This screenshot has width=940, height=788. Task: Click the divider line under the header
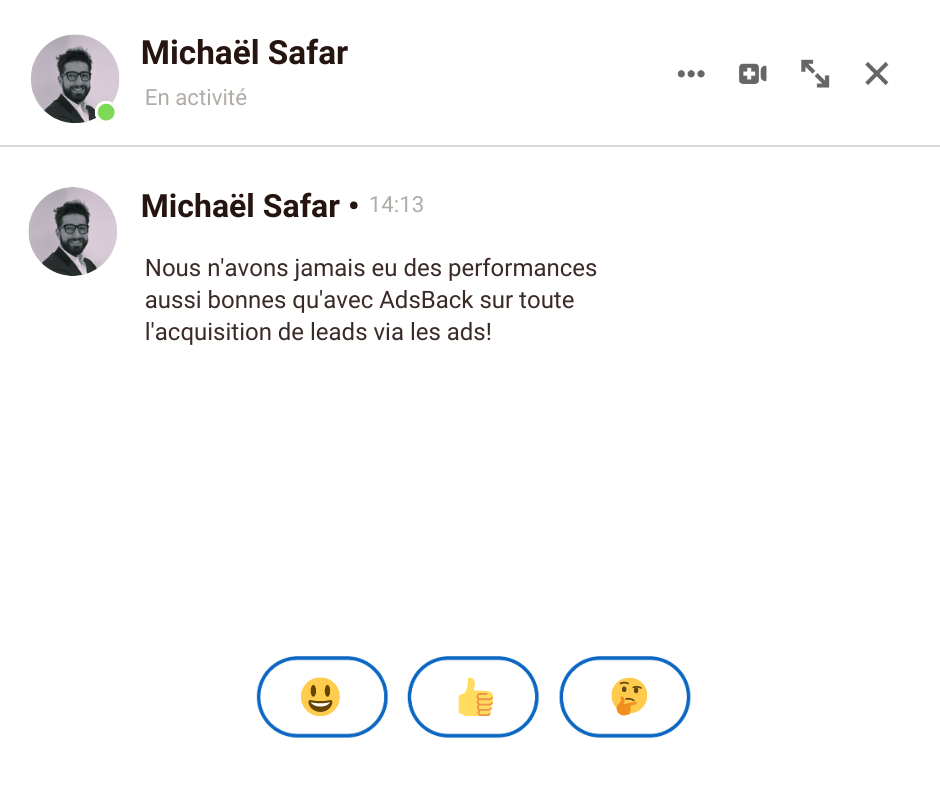(x=470, y=147)
